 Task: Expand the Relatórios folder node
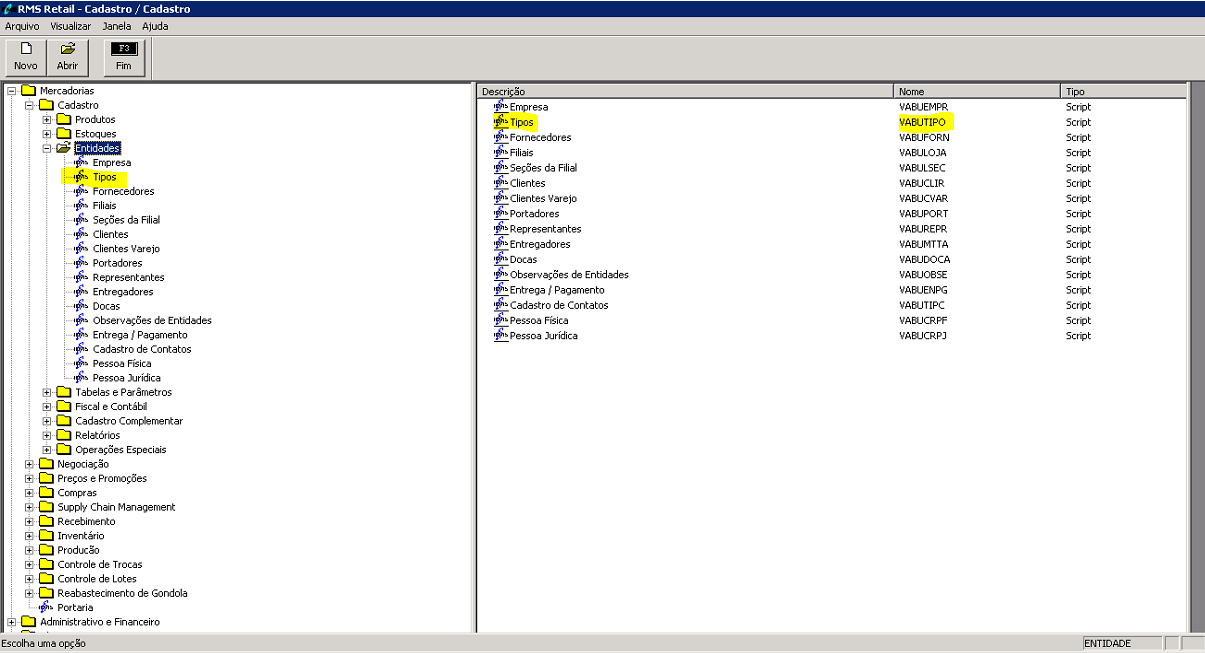[x=47, y=435]
